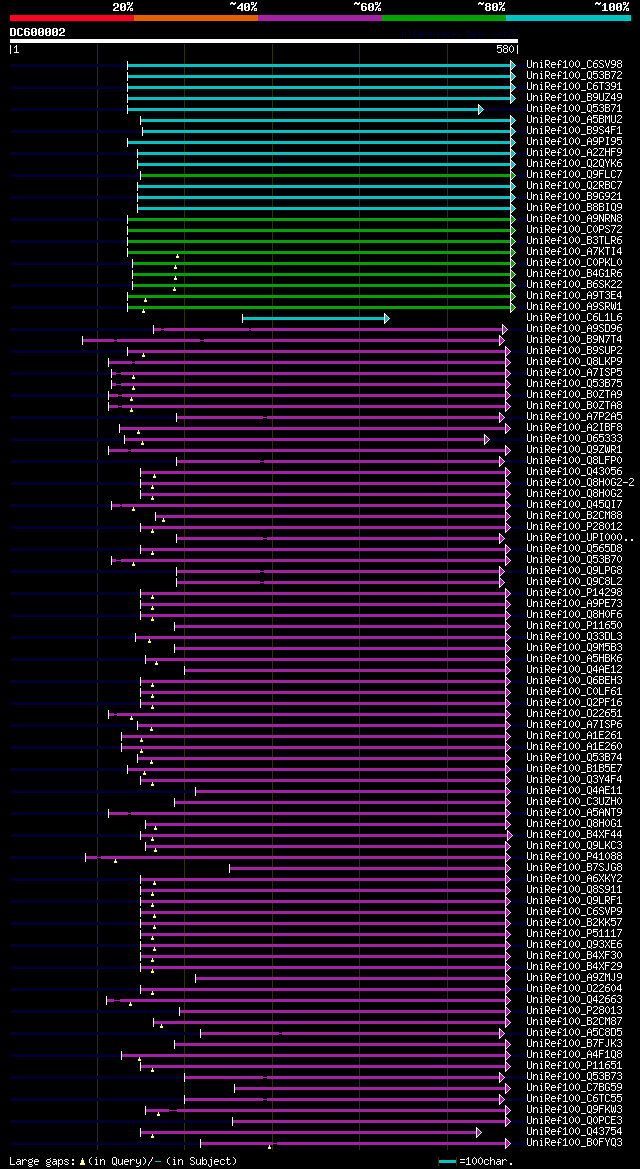Select the UniRef100_Q4AE12 label
The height and width of the screenshot is (1169, 640).
tap(574, 669)
